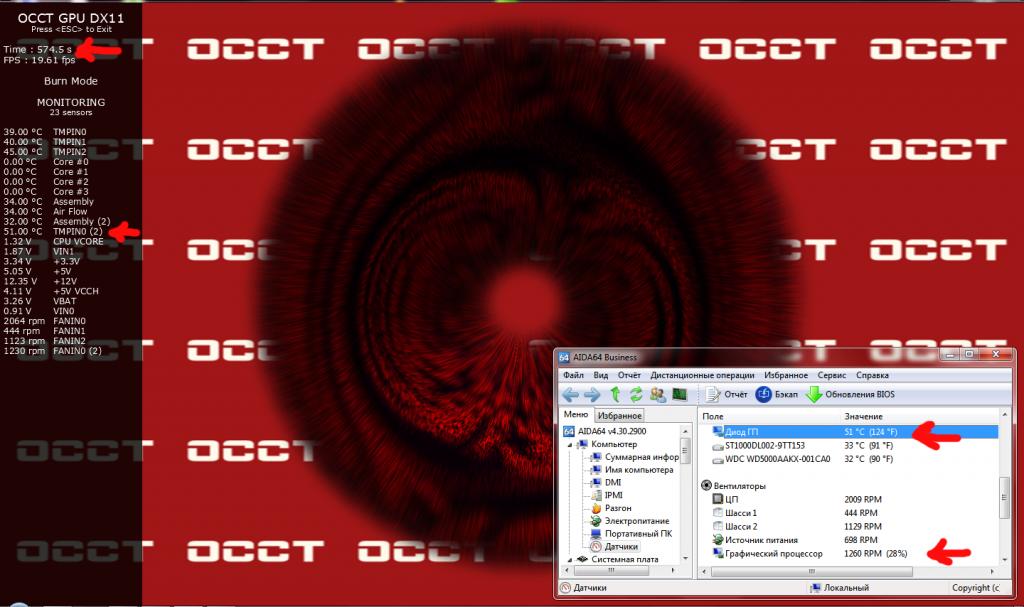Click the green Refresh arrows toolbar icon
The width and height of the screenshot is (1024, 607).
(x=636, y=394)
